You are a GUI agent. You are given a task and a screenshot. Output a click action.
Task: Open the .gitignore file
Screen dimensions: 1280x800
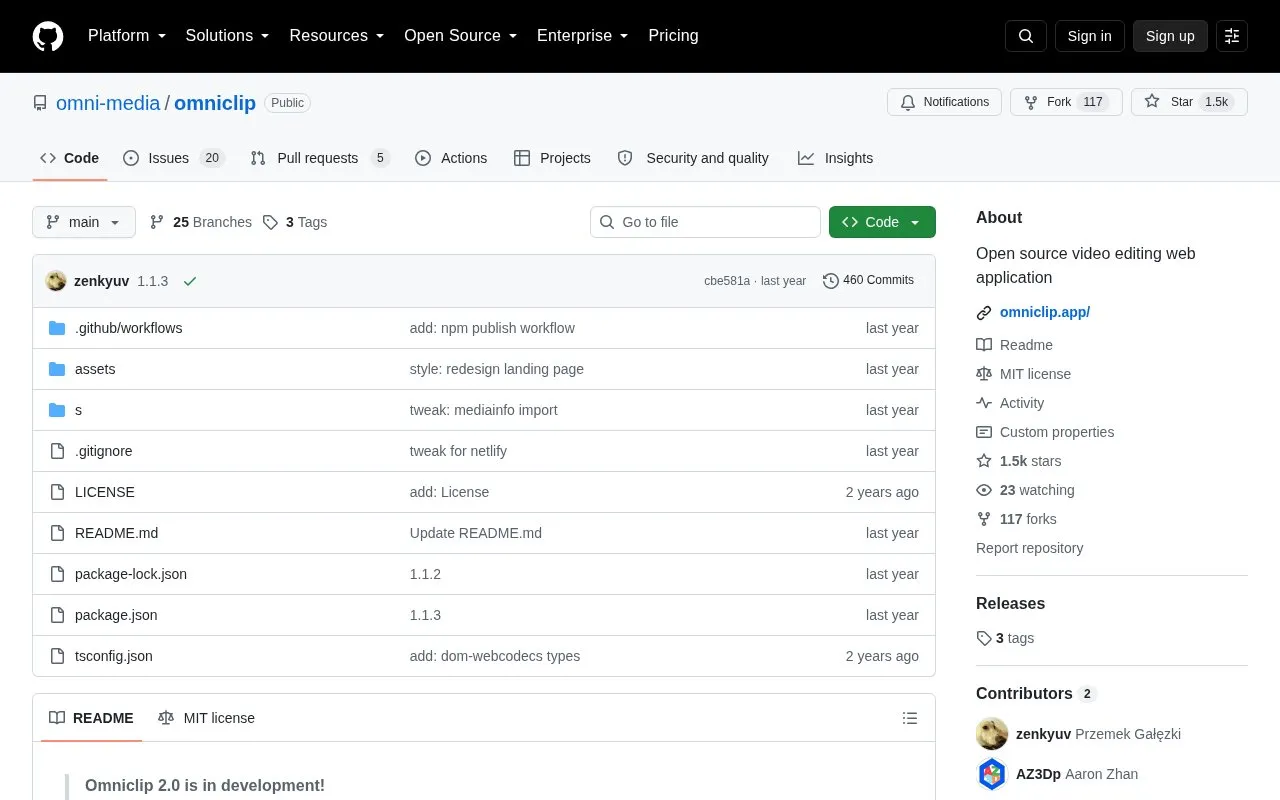103,451
